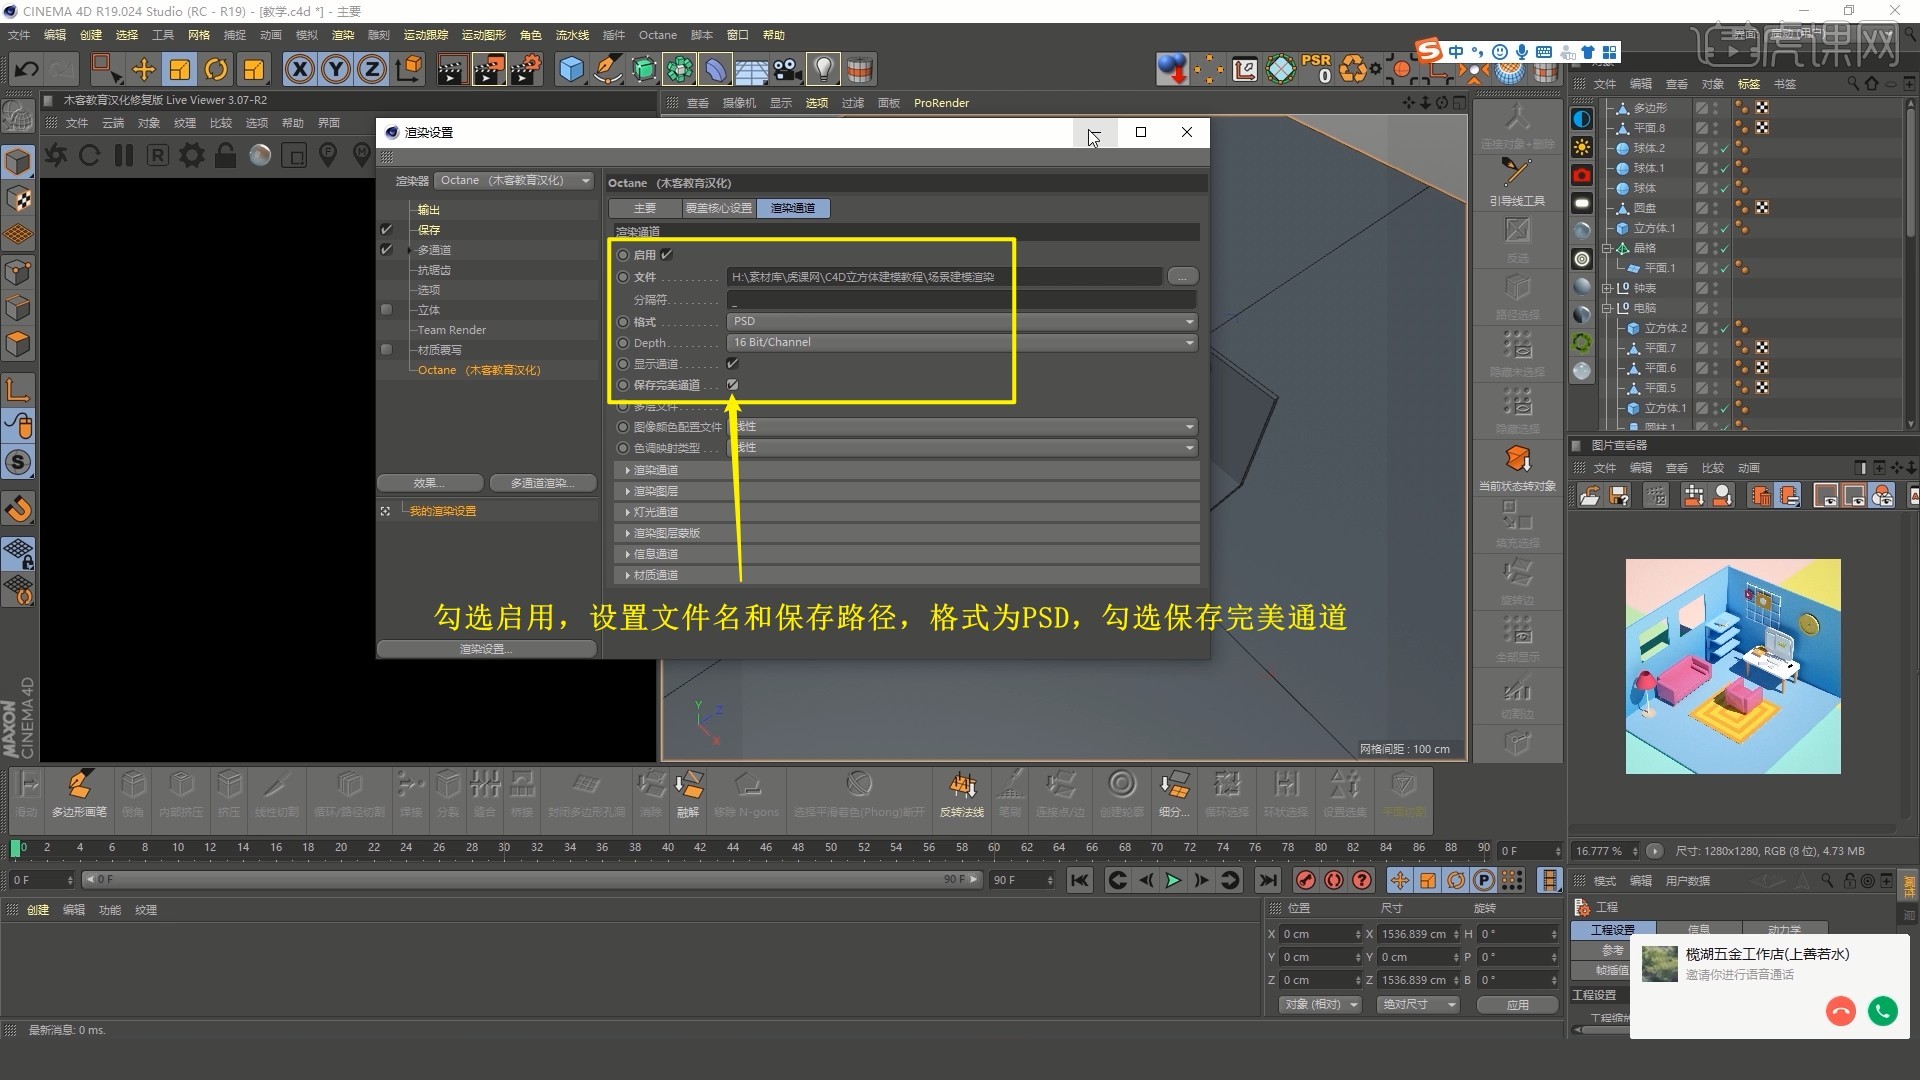The height and width of the screenshot is (1080, 1920).
Task: Toggle the 保存完美通道 checkbox
Action: tap(732, 385)
